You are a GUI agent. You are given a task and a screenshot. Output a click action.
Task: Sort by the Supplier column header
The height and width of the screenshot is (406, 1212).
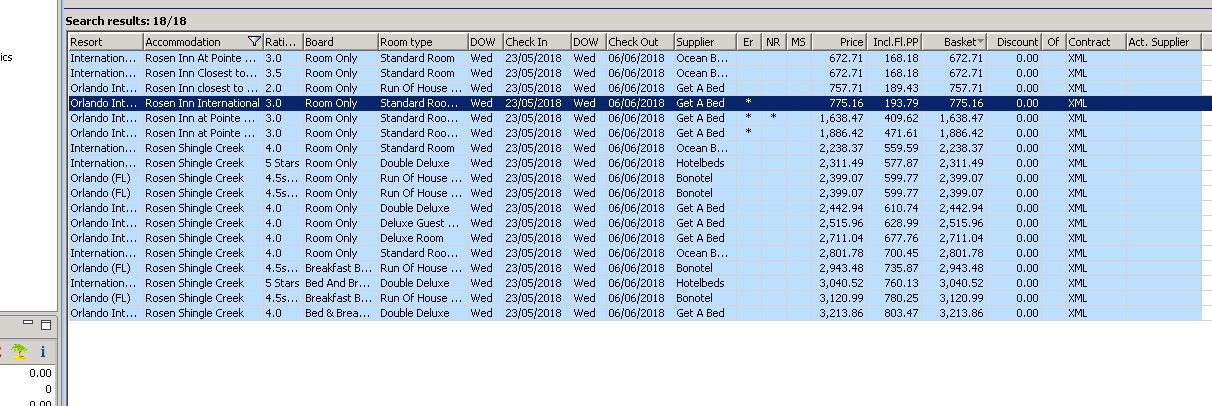coord(705,42)
